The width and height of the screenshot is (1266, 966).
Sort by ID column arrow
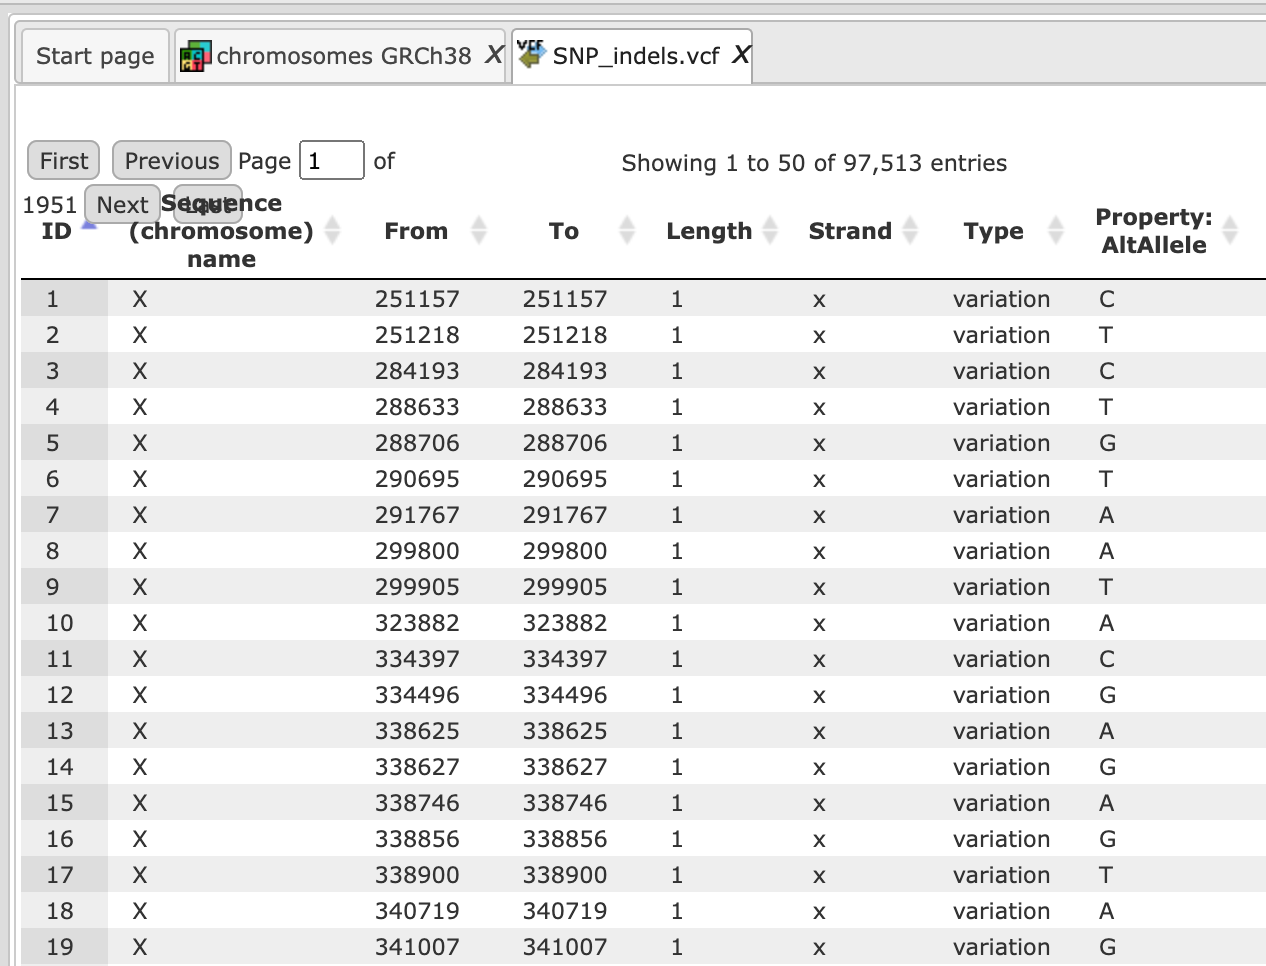click(x=89, y=226)
